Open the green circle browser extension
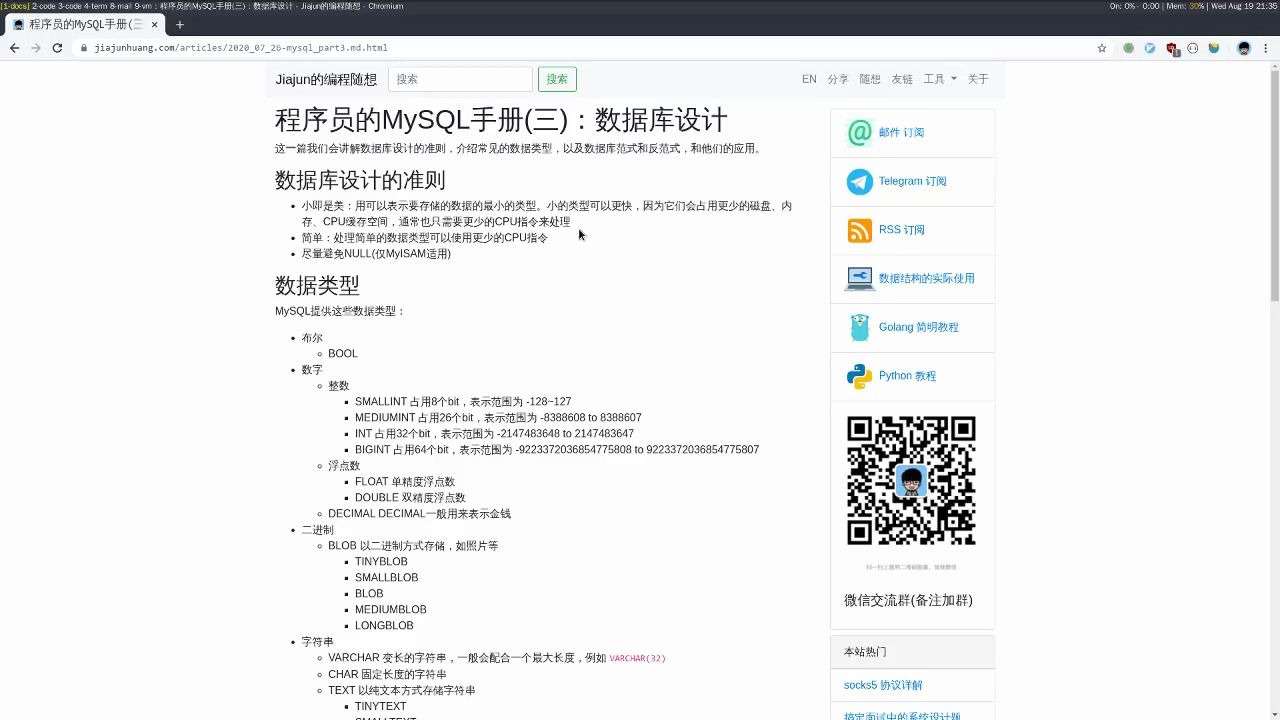1280x720 pixels. click(x=1129, y=48)
